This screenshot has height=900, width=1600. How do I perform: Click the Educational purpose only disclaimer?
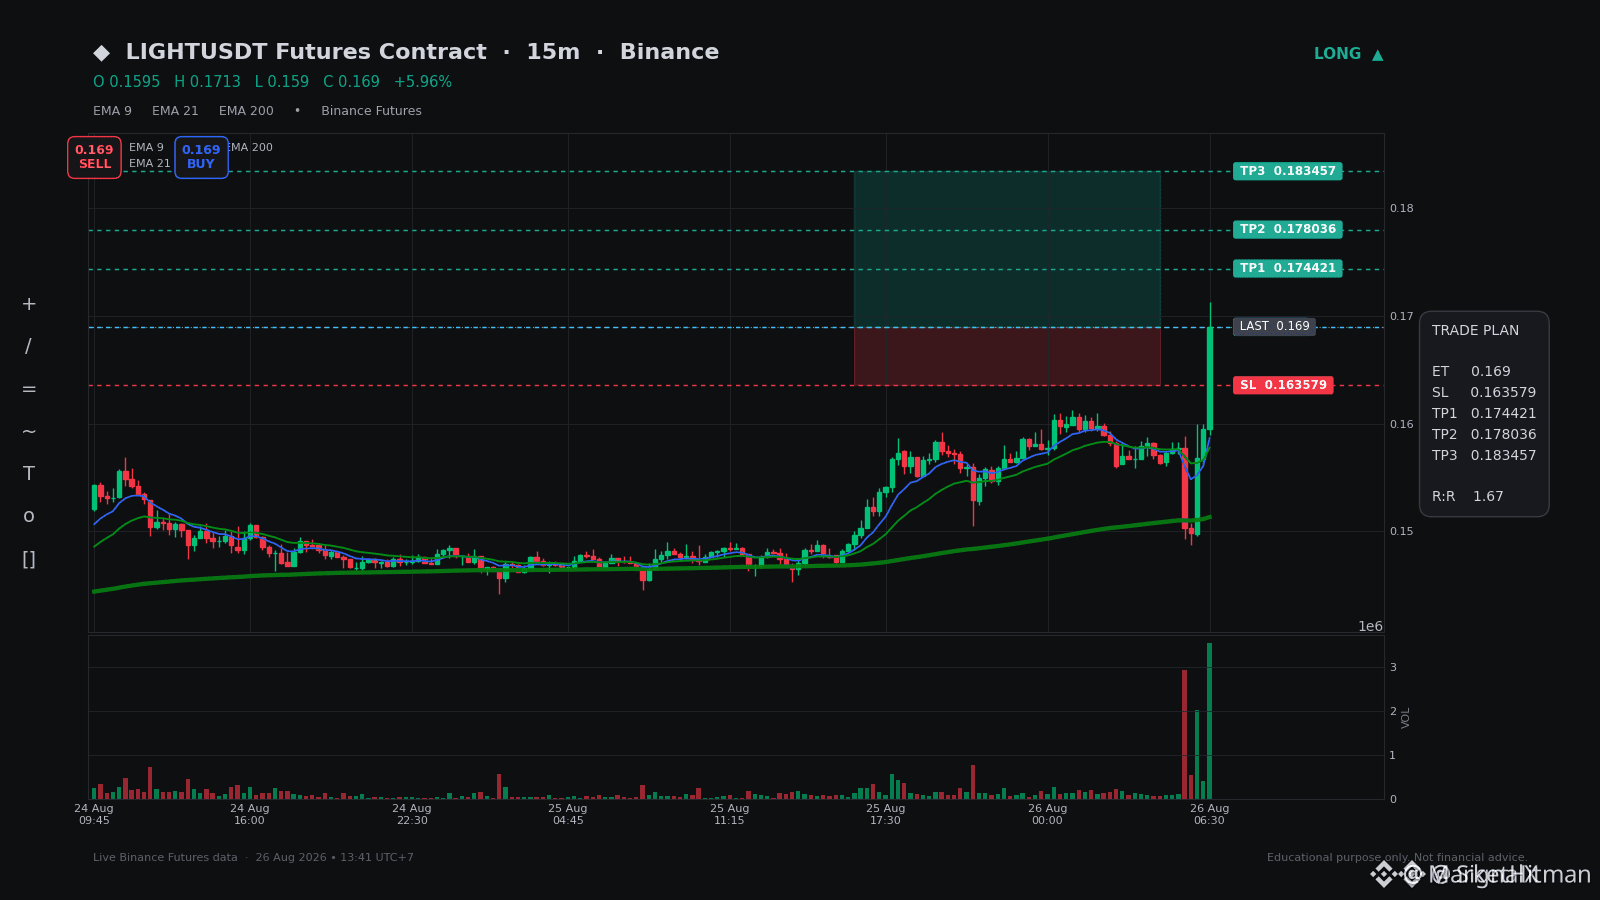tap(1397, 857)
